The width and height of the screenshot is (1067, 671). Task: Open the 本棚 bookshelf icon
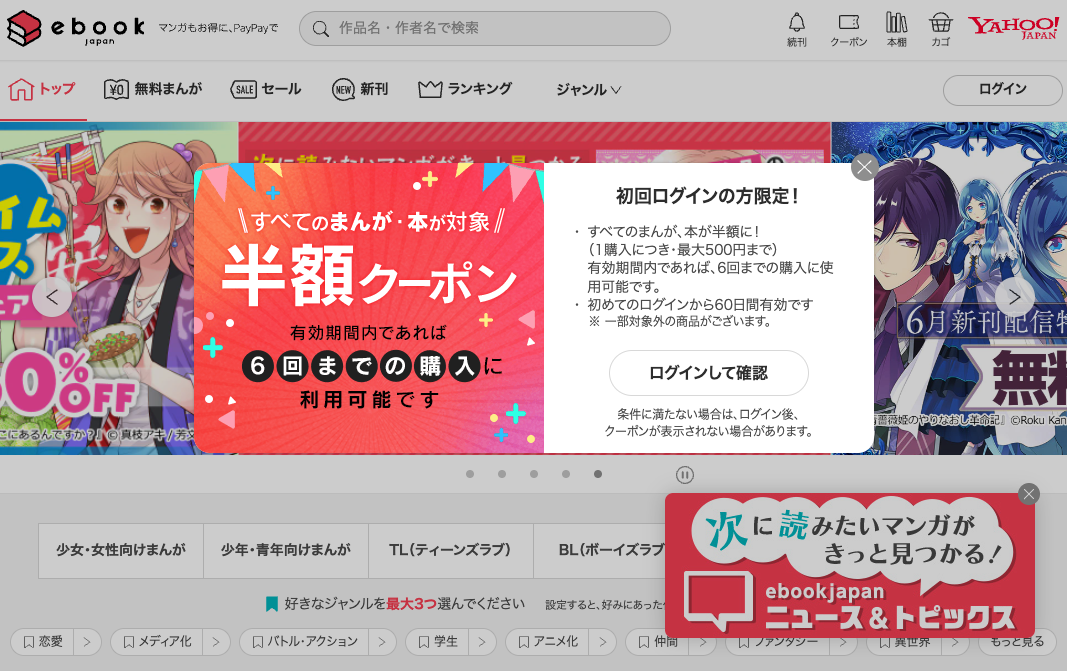(x=897, y=30)
